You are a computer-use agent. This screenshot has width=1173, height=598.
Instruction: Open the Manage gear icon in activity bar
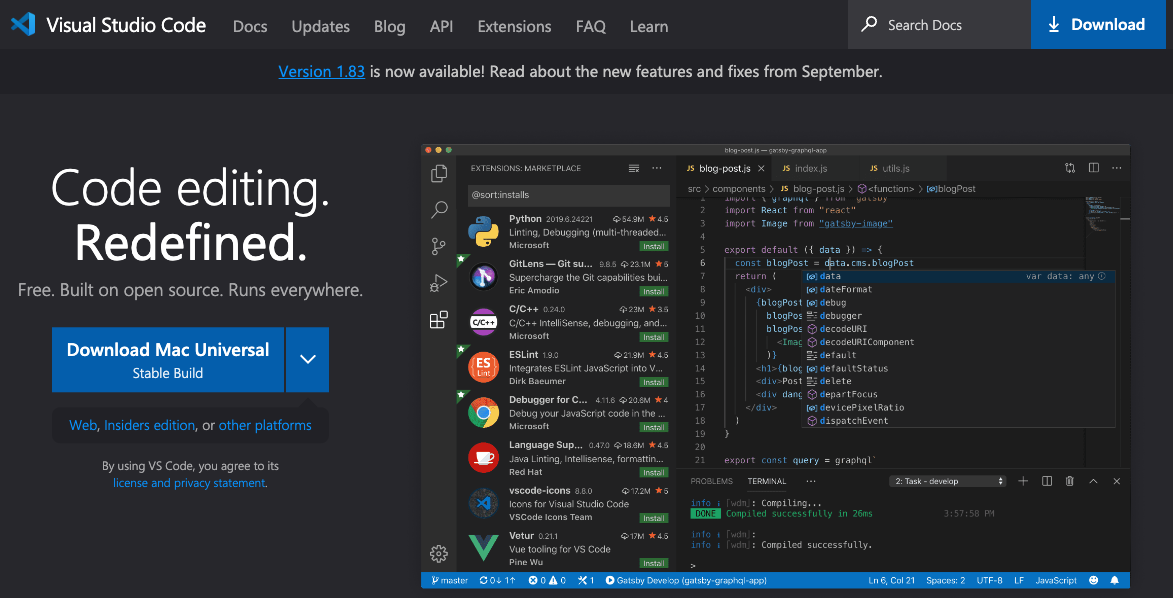pos(439,554)
